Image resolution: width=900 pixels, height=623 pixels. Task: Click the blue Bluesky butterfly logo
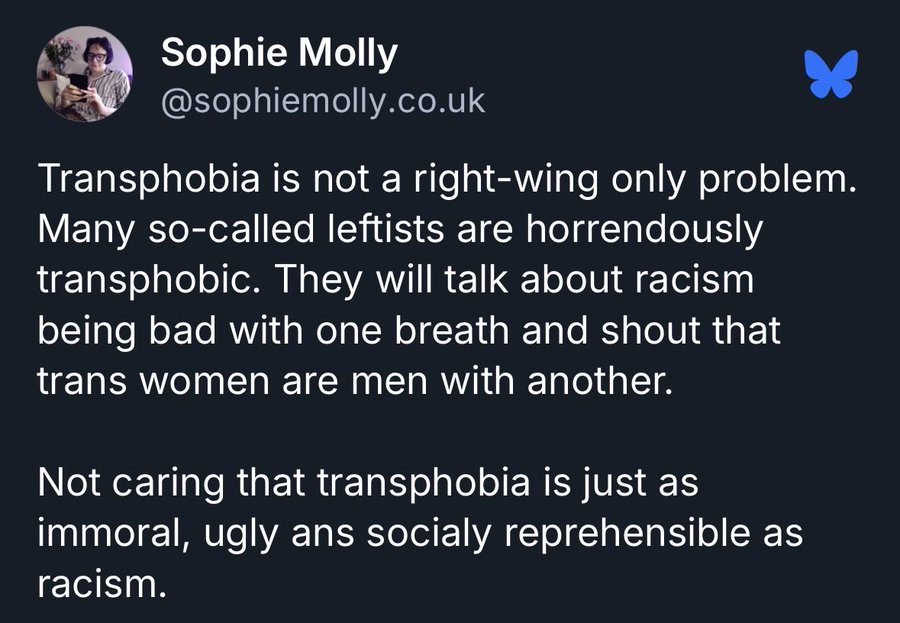pyautogui.click(x=832, y=75)
